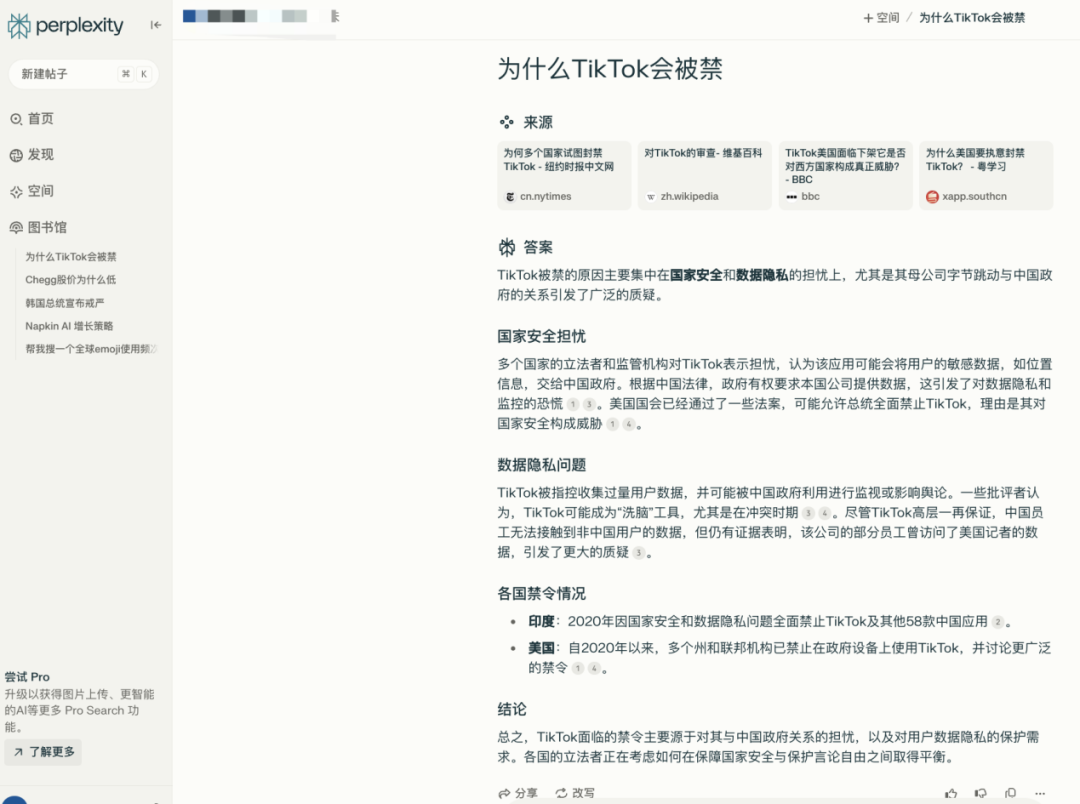Click the 分享 share icon button
The height and width of the screenshot is (804, 1080).
pyautogui.click(x=518, y=793)
